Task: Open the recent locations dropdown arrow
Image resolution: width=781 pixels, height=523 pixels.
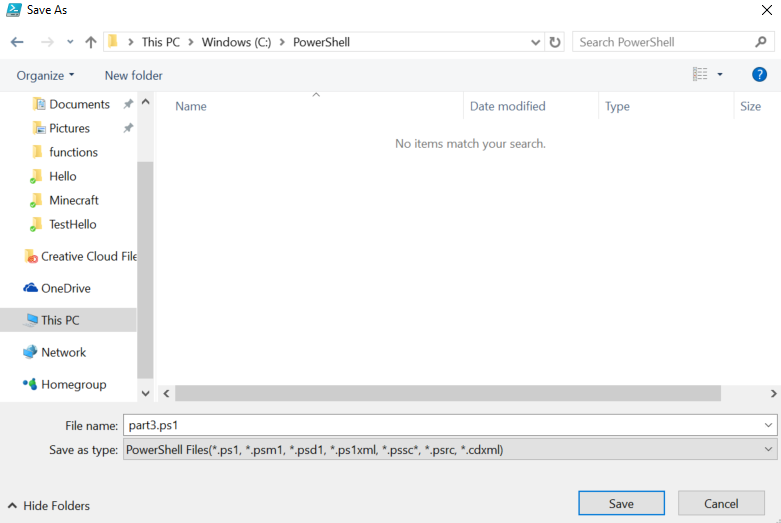Action: point(70,42)
